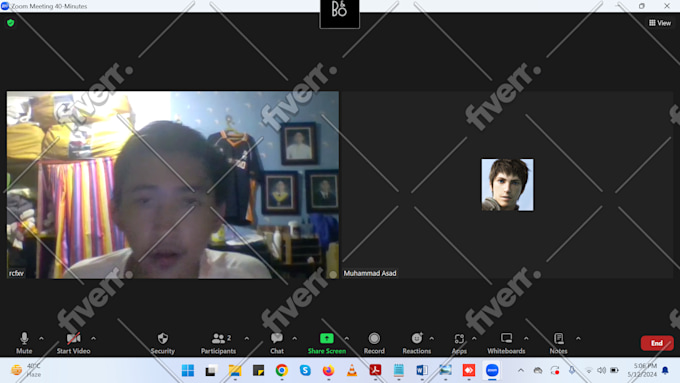680x383 pixels.
Task: Open File Explorer from the taskbar
Action: click(235, 370)
